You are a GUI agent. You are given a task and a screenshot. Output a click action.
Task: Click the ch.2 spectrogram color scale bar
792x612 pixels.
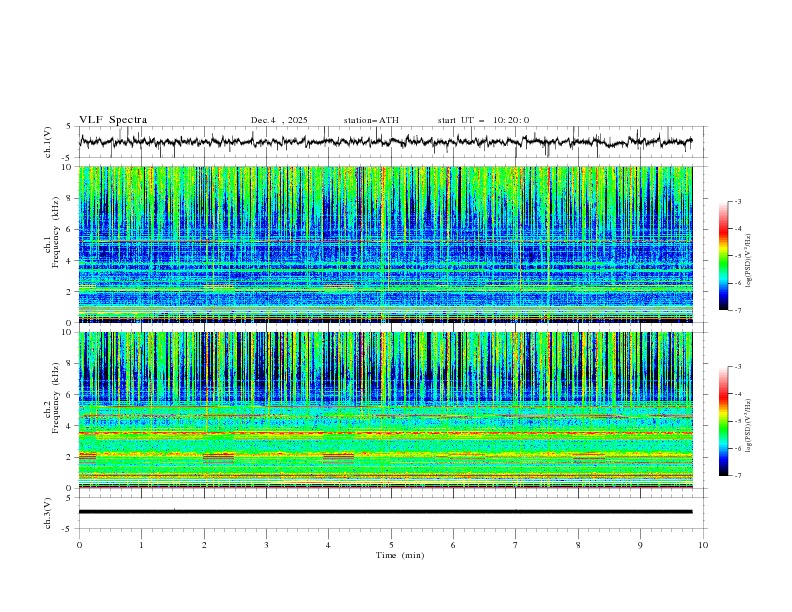(724, 421)
